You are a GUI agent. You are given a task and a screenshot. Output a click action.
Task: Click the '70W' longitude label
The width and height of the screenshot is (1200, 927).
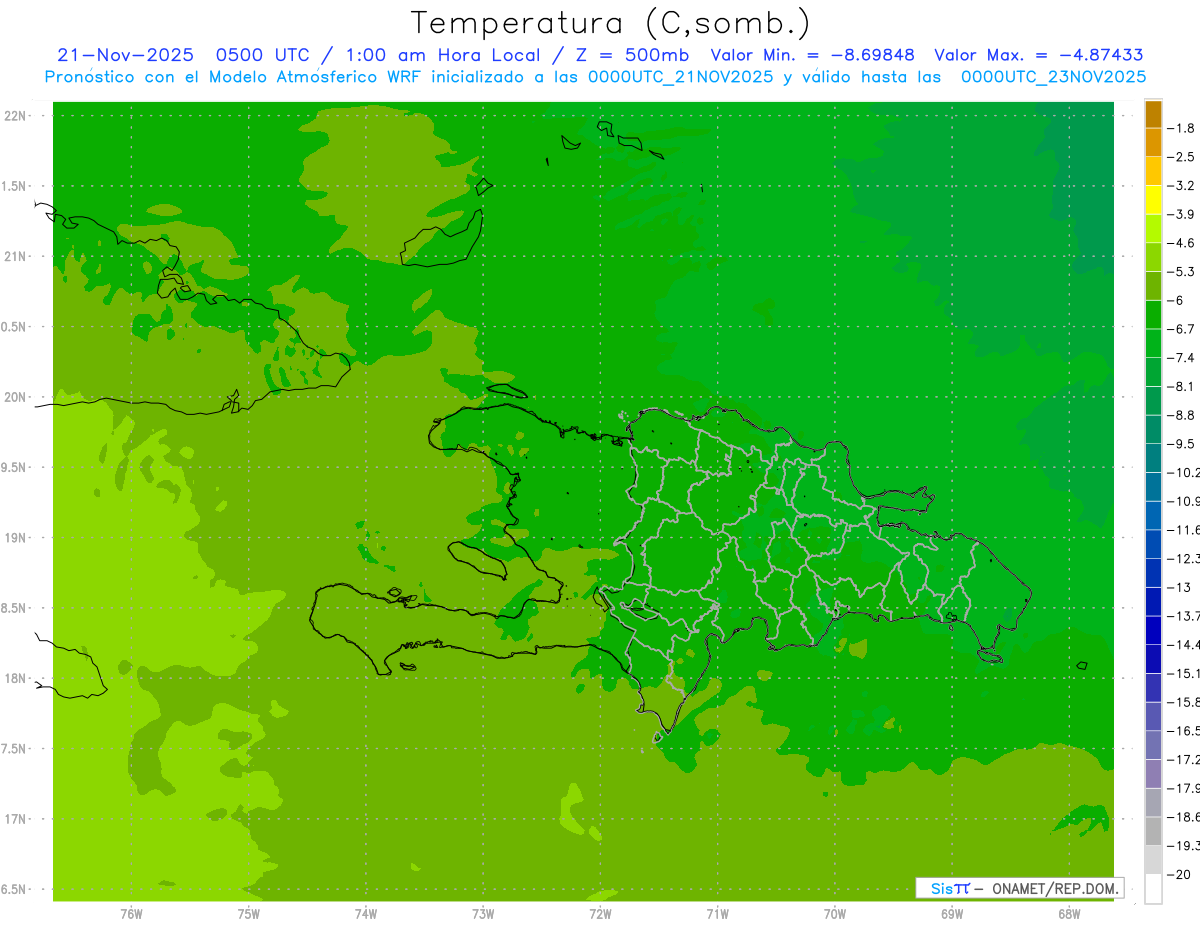pyautogui.click(x=834, y=914)
